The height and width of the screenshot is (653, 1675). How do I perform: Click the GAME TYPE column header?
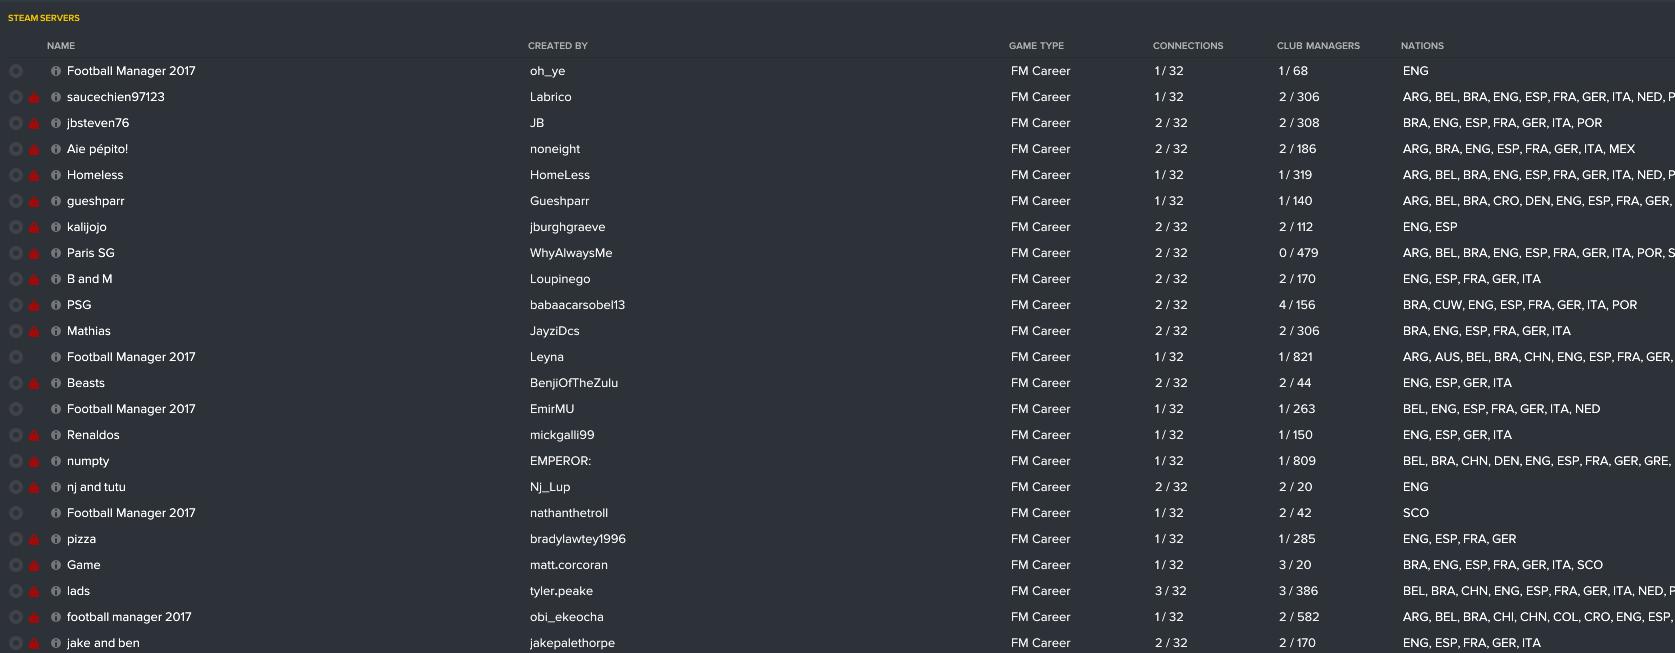click(1036, 45)
